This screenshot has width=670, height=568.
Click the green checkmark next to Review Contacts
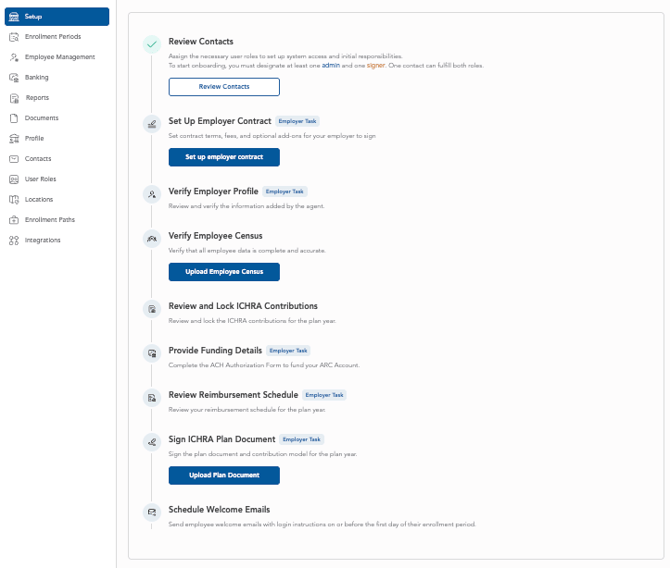coord(152,44)
